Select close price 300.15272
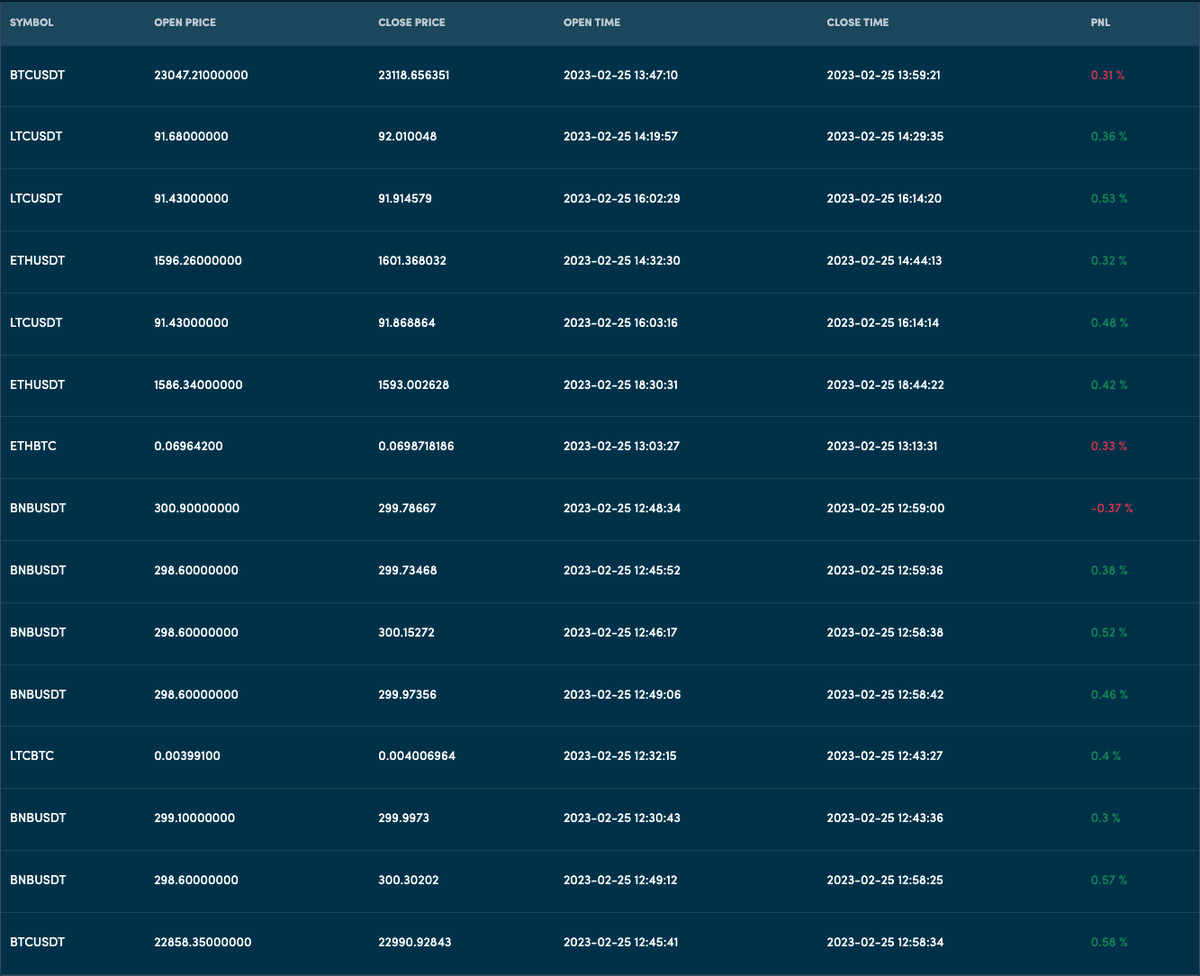The image size is (1200, 976). tap(407, 632)
